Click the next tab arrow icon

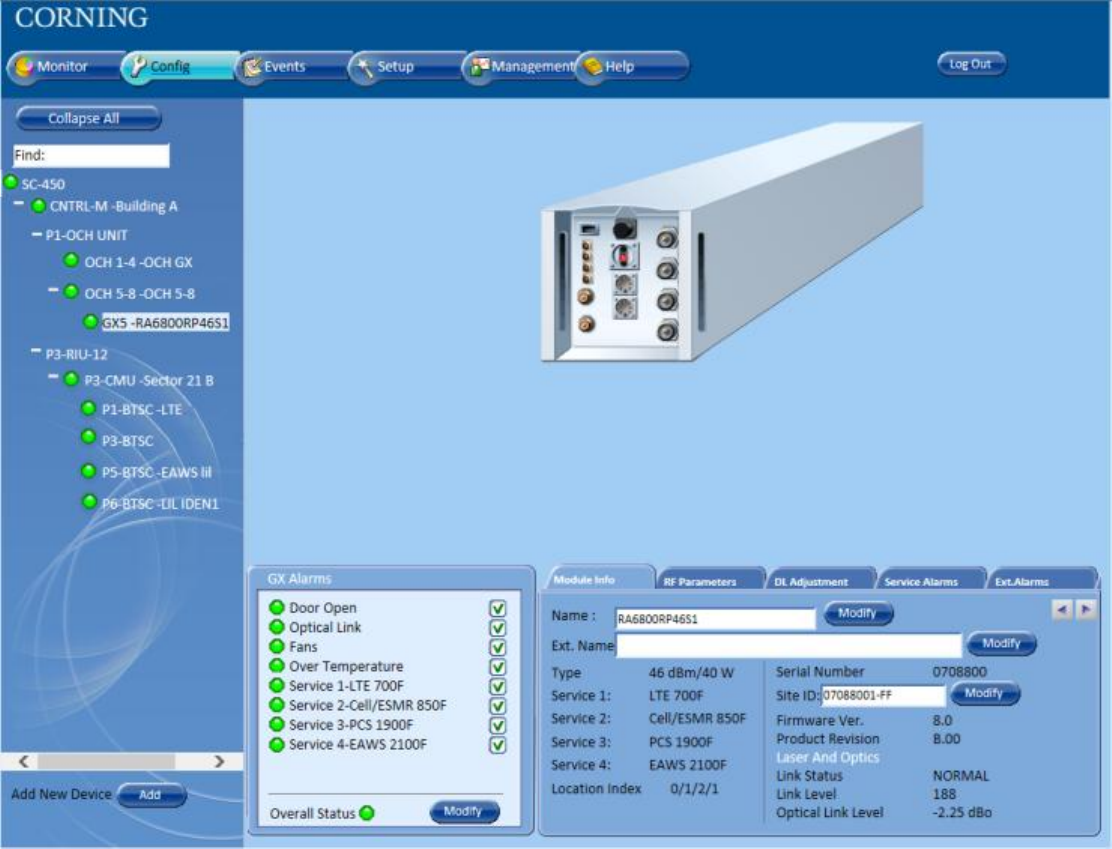point(1086,609)
